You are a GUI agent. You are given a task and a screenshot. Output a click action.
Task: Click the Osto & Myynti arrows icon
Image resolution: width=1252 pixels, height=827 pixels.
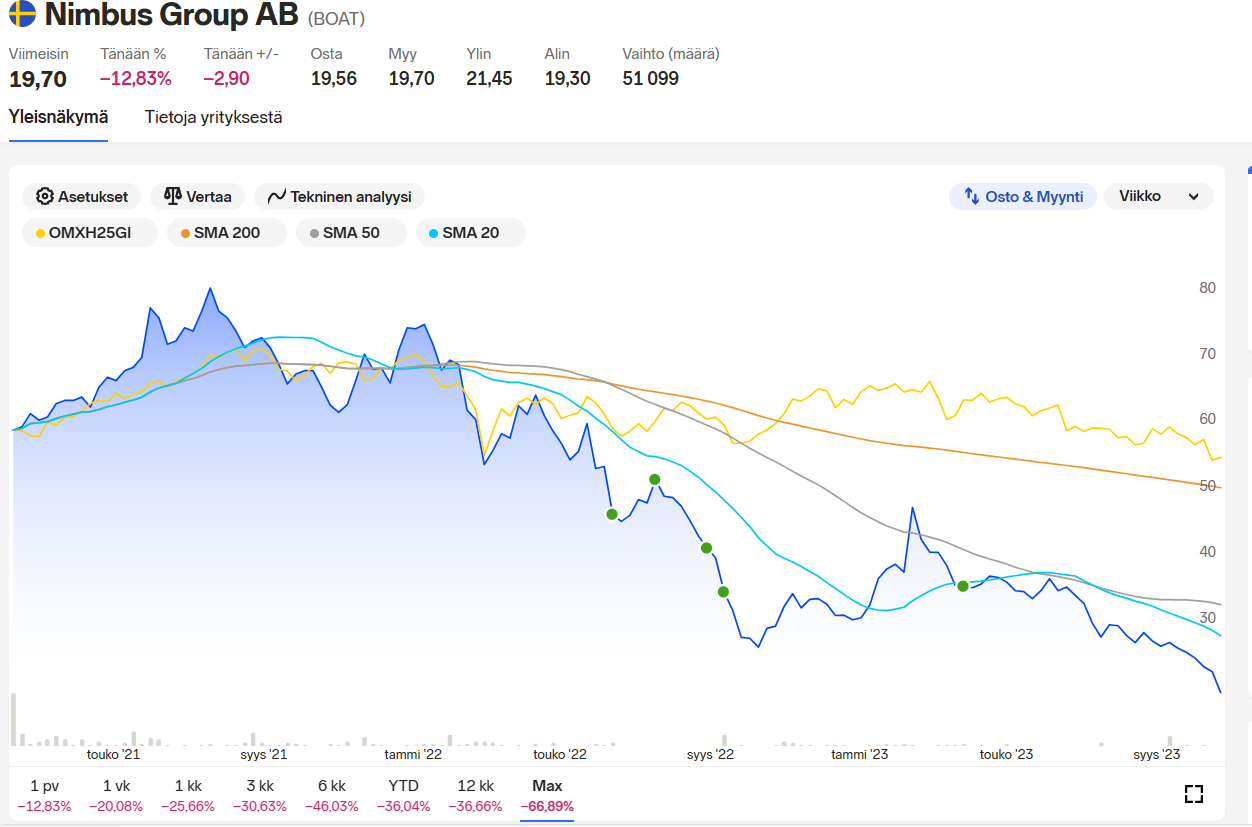[x=971, y=197]
